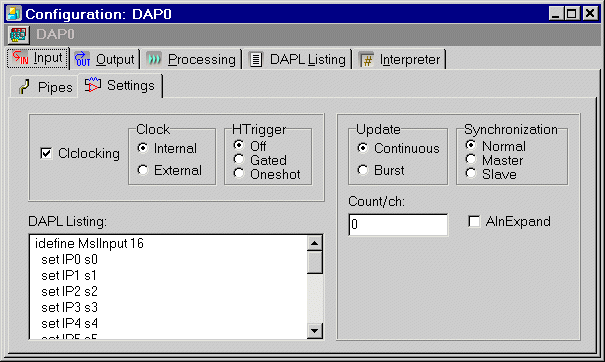The image size is (605, 362).
Task: Set HTrigger to Gated
Action: [239, 159]
